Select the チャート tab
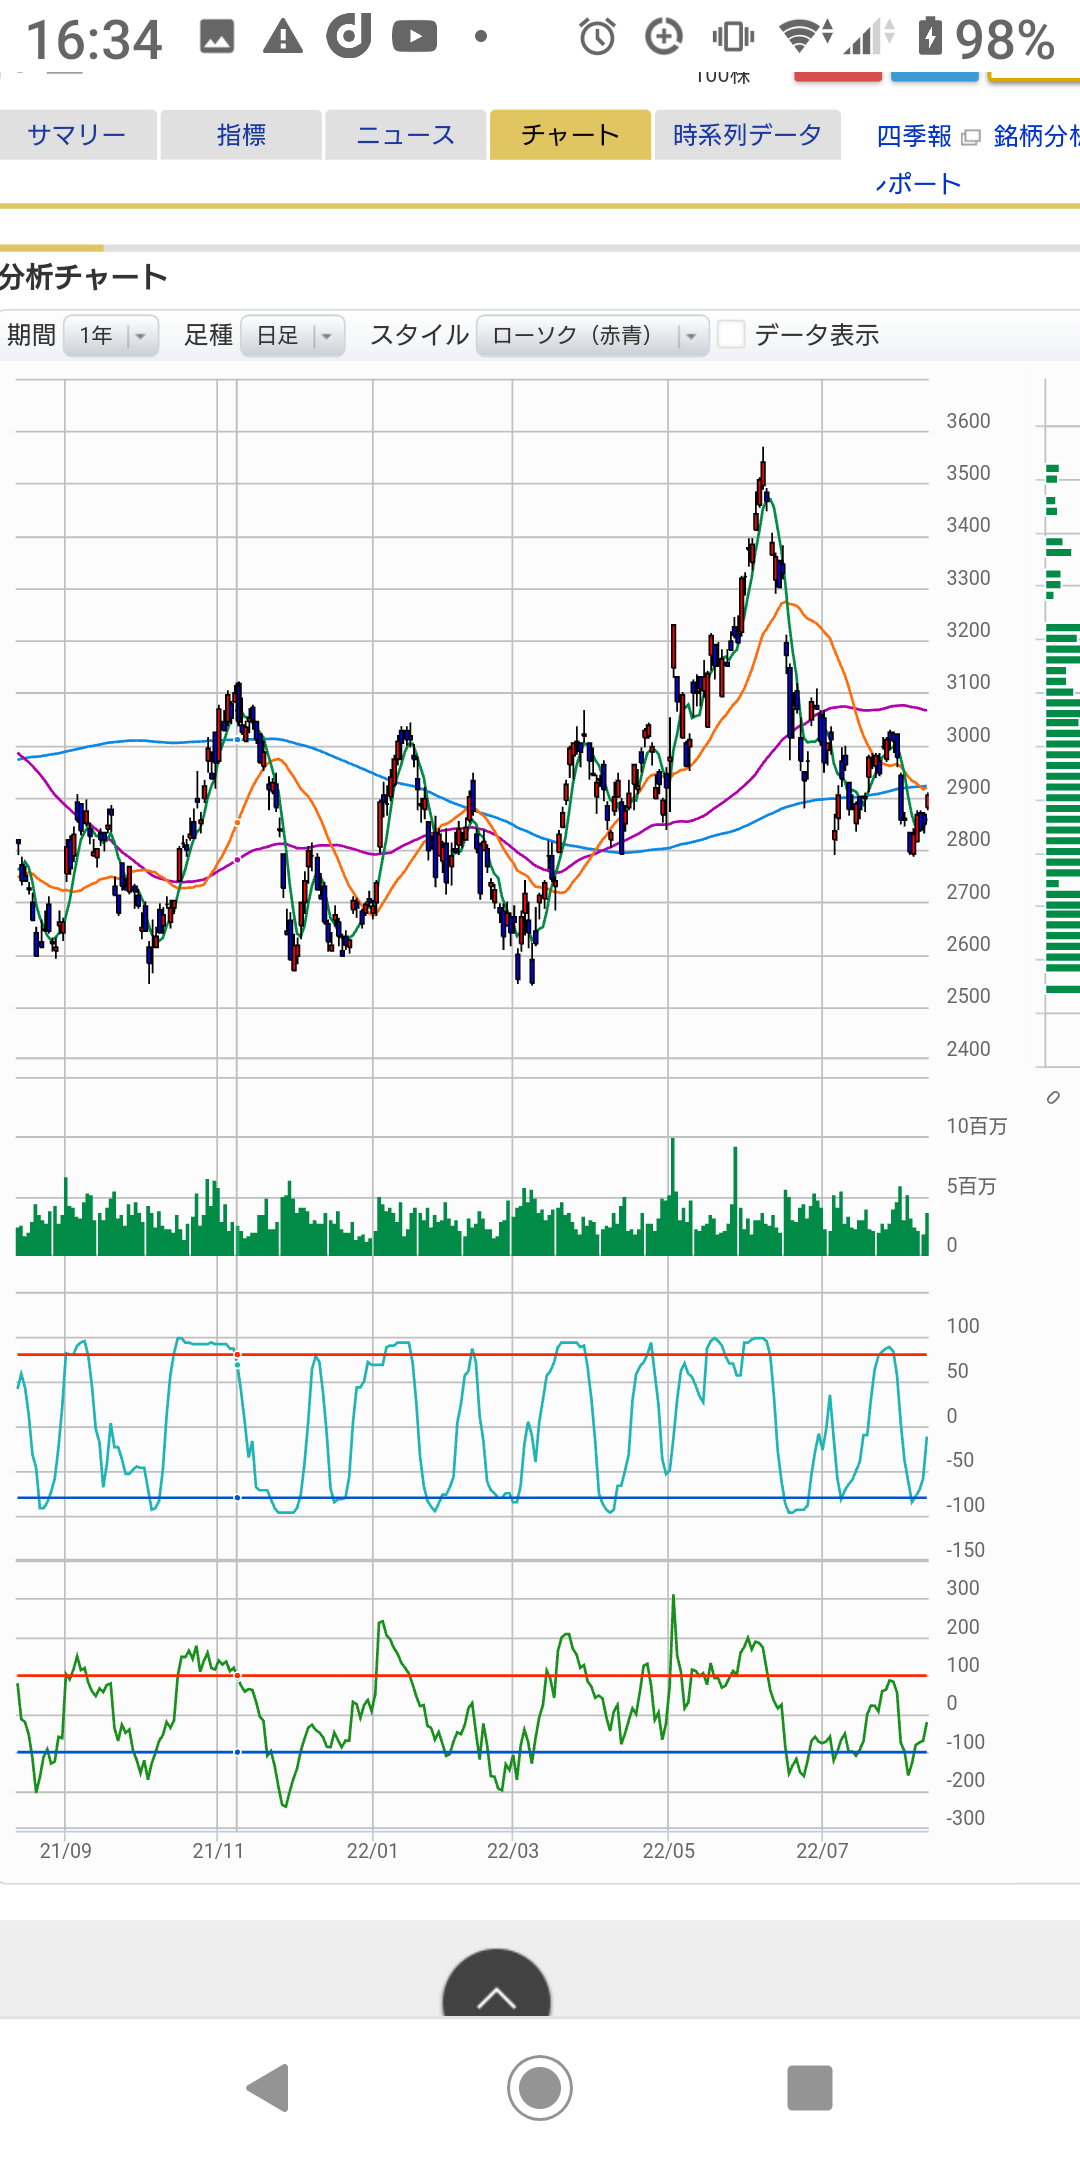The height and width of the screenshot is (2160, 1080). point(570,135)
